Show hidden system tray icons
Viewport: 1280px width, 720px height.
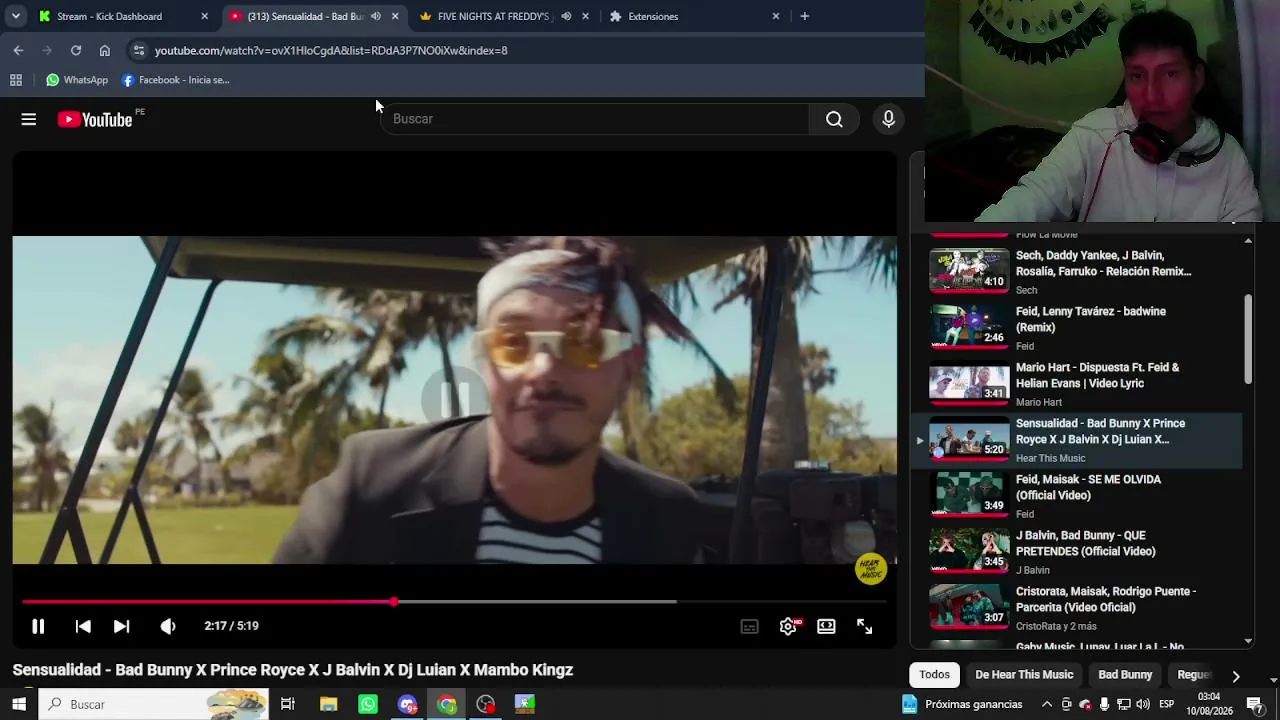pyautogui.click(x=1047, y=704)
